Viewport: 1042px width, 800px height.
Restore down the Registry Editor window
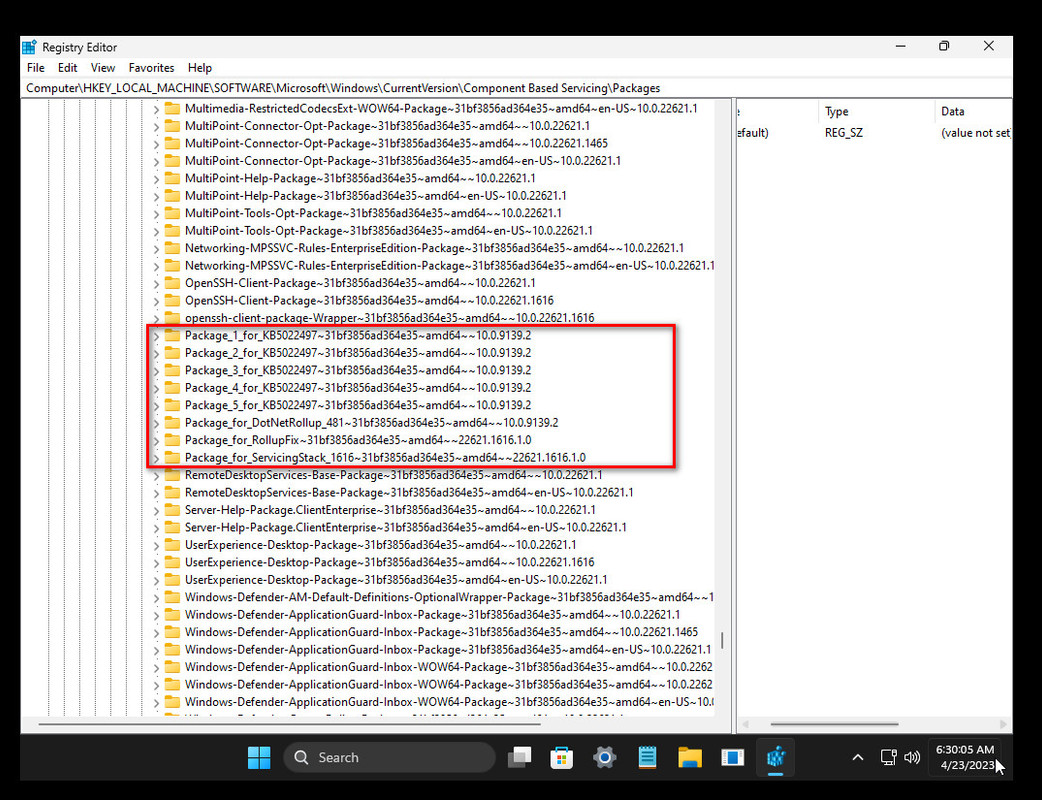[x=944, y=47]
